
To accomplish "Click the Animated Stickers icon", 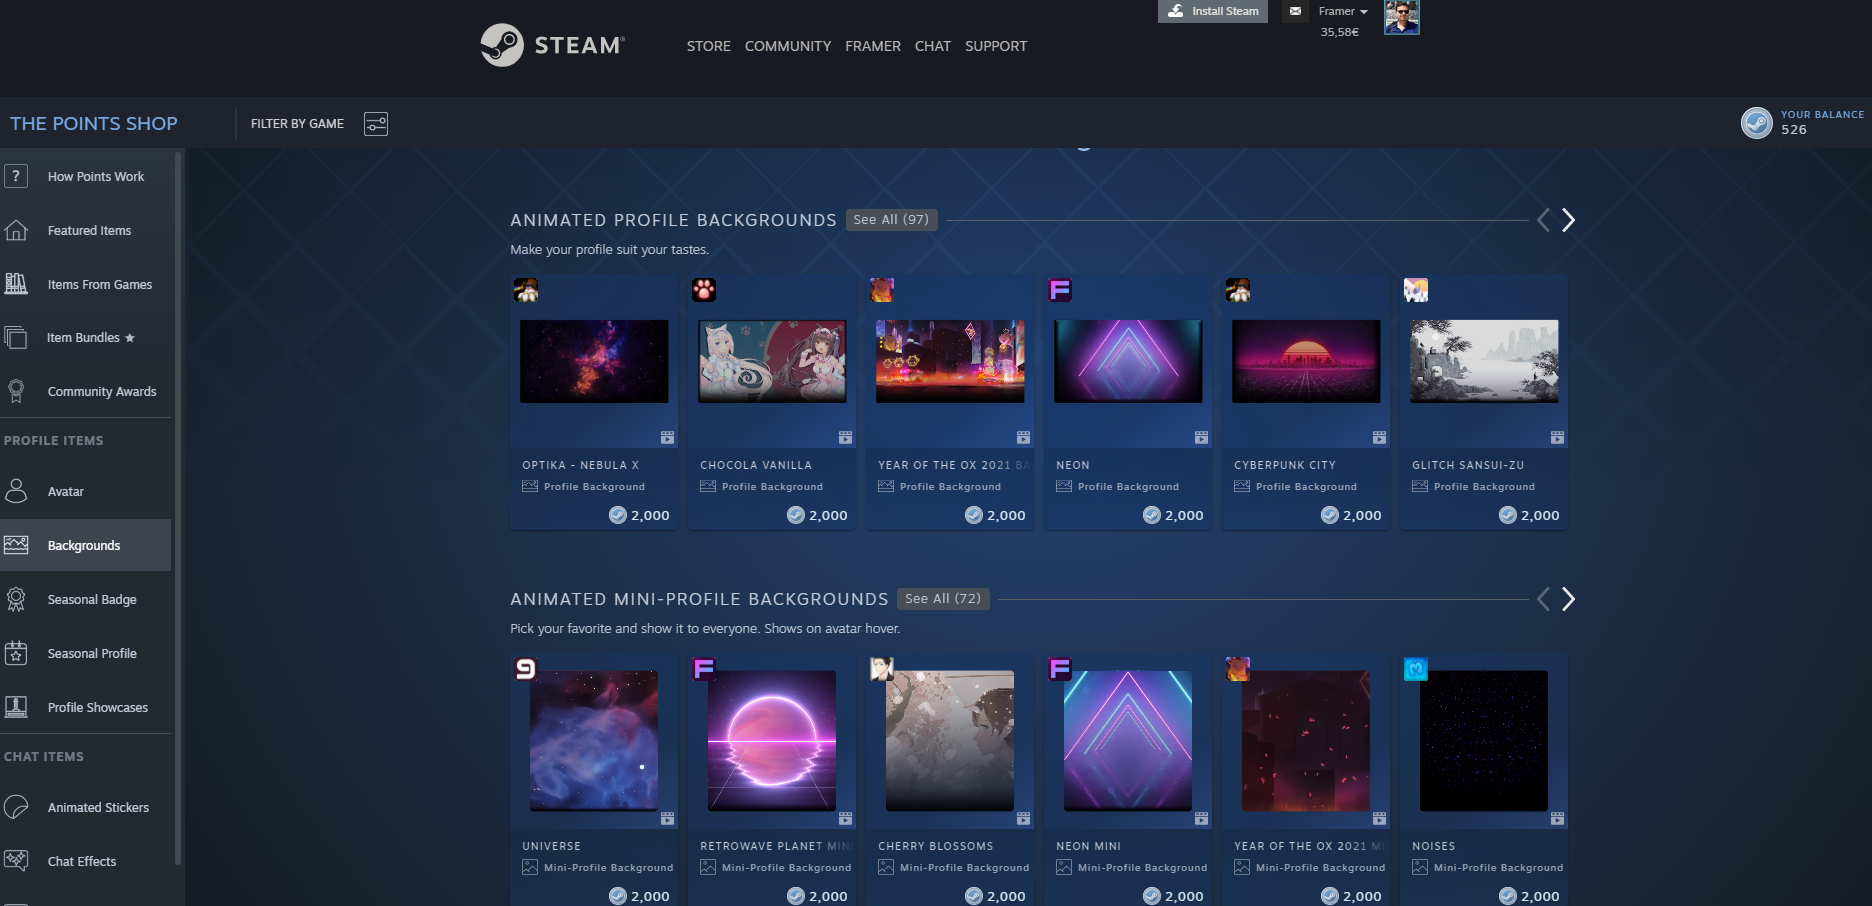I will tap(16, 807).
